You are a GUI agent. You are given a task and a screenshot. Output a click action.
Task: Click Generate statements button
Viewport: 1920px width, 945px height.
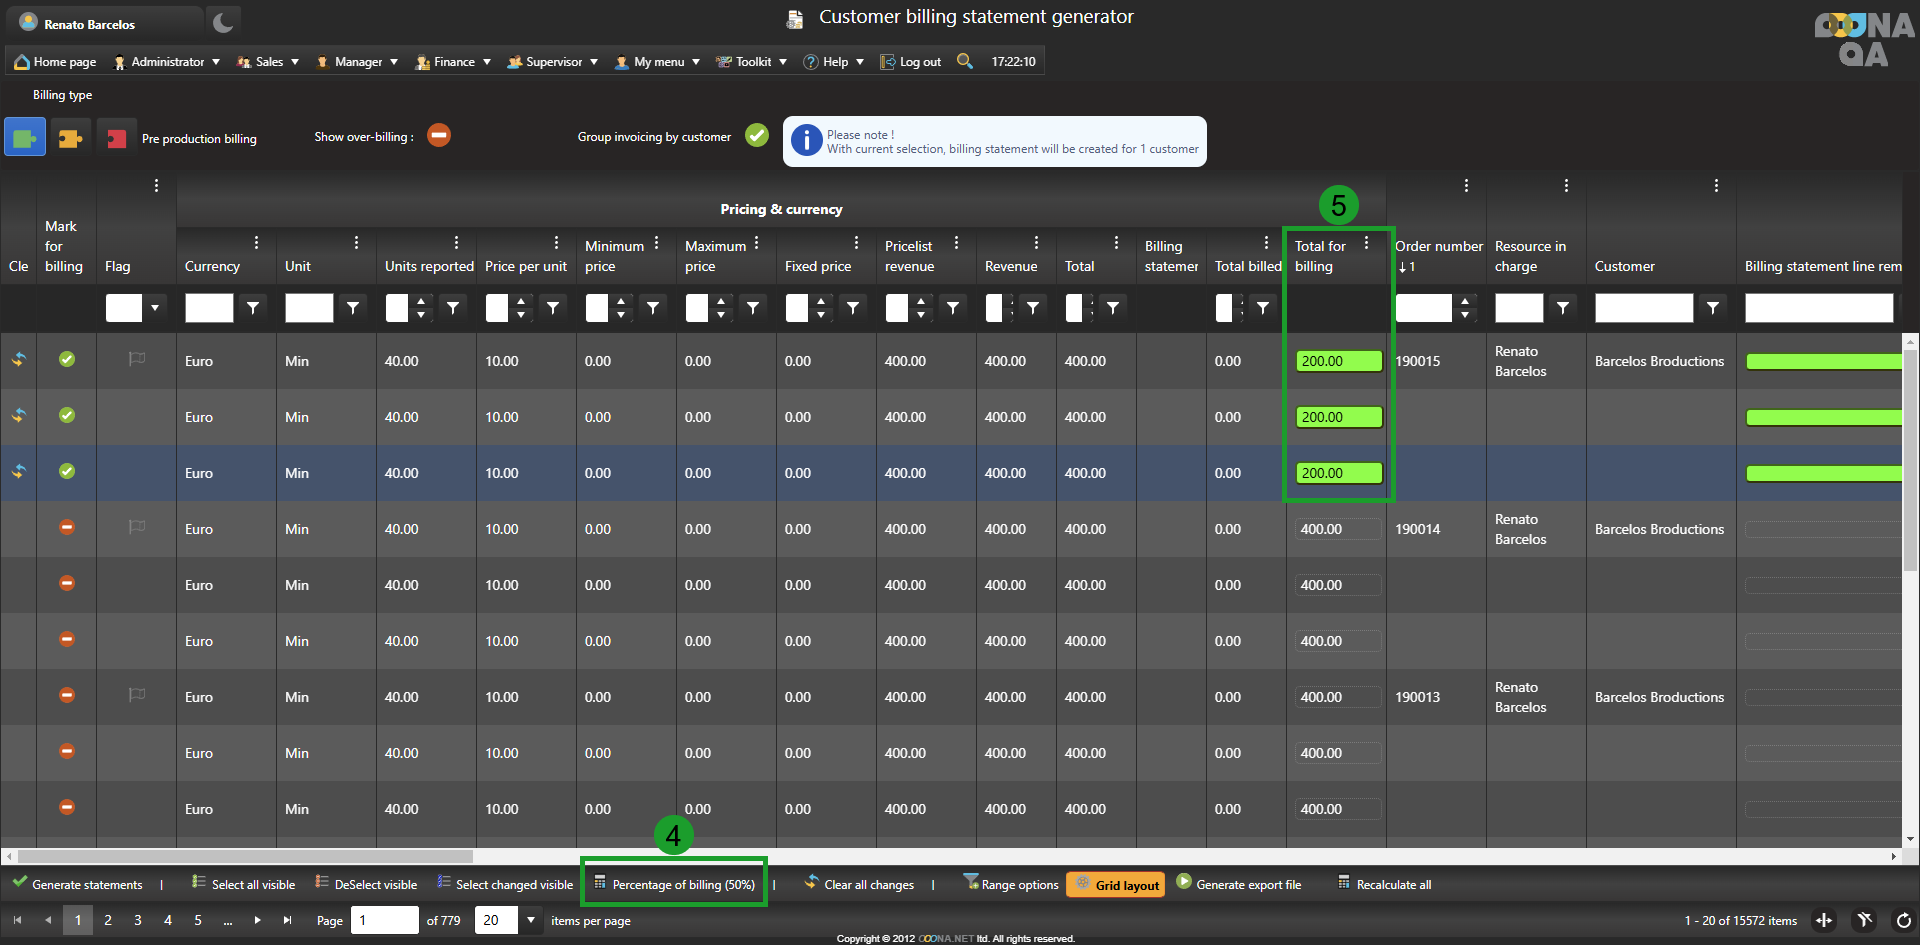point(78,884)
